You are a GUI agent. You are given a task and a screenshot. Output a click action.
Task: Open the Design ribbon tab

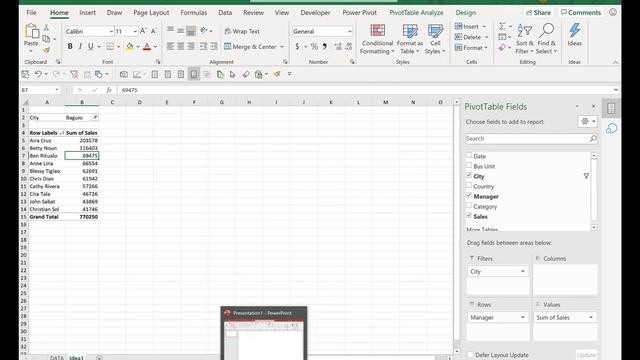pos(465,13)
